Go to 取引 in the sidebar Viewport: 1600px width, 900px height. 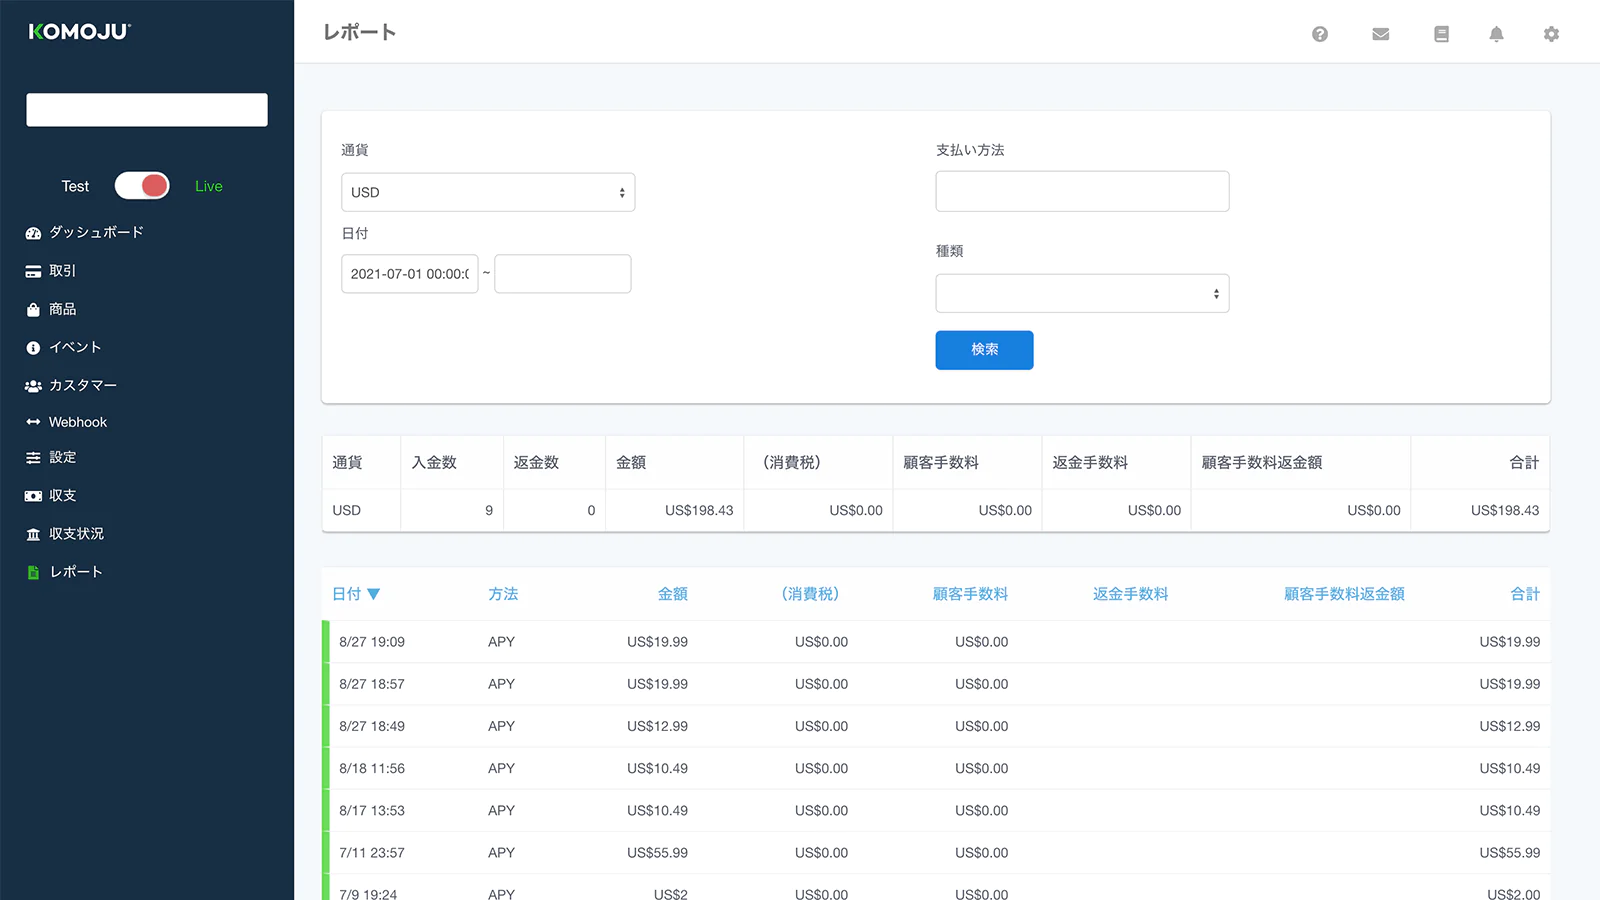coord(62,271)
